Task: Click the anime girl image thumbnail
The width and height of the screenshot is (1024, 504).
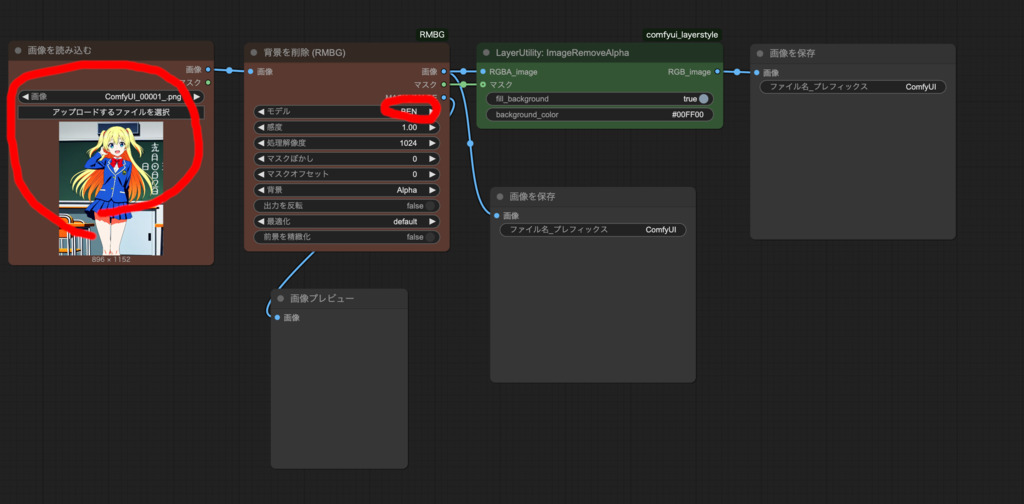Action: [x=111, y=188]
